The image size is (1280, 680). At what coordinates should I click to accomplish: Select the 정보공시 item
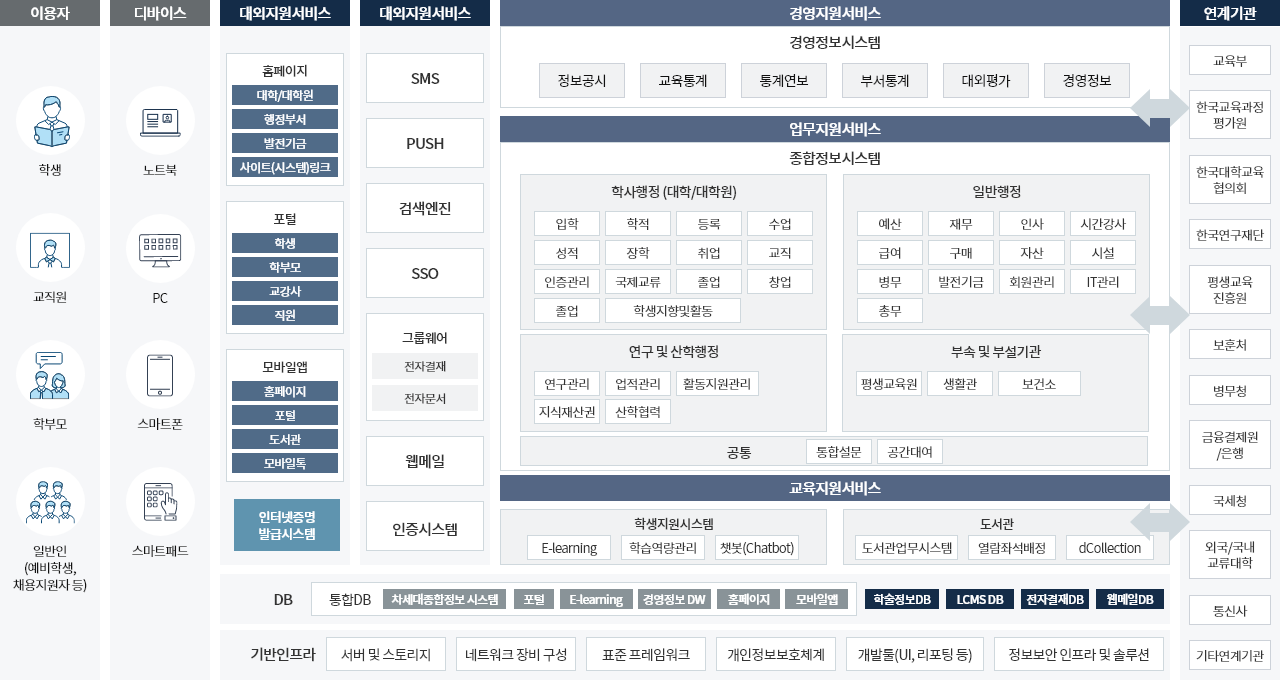coord(581,81)
